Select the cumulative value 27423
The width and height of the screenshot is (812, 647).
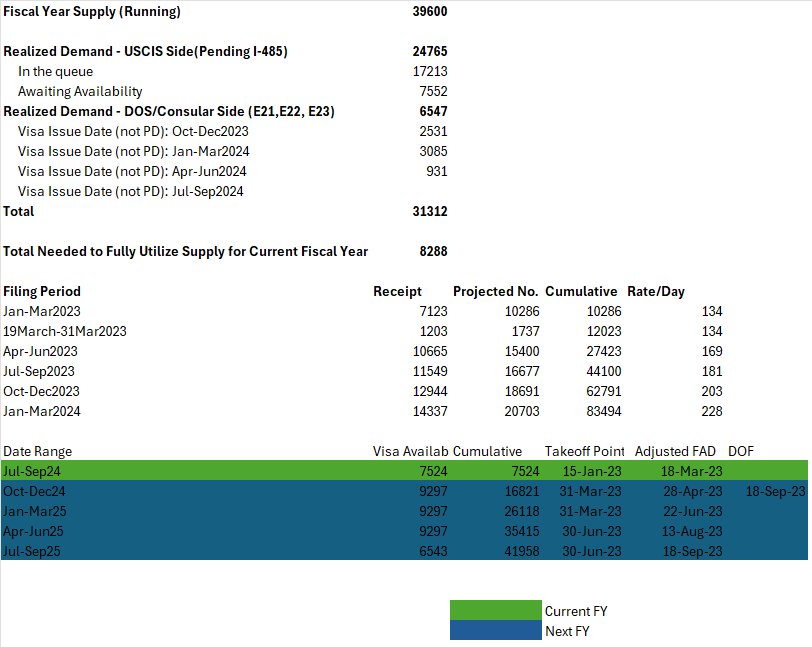(604, 351)
